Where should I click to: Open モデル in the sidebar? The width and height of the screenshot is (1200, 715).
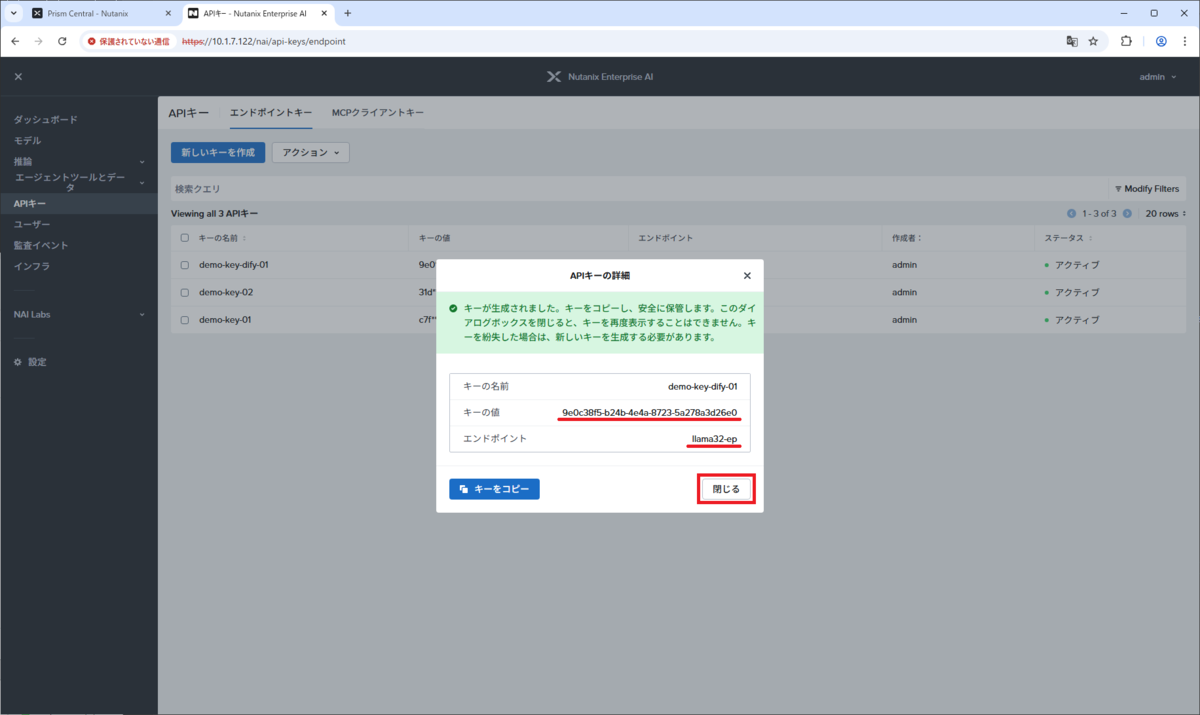coord(27,141)
